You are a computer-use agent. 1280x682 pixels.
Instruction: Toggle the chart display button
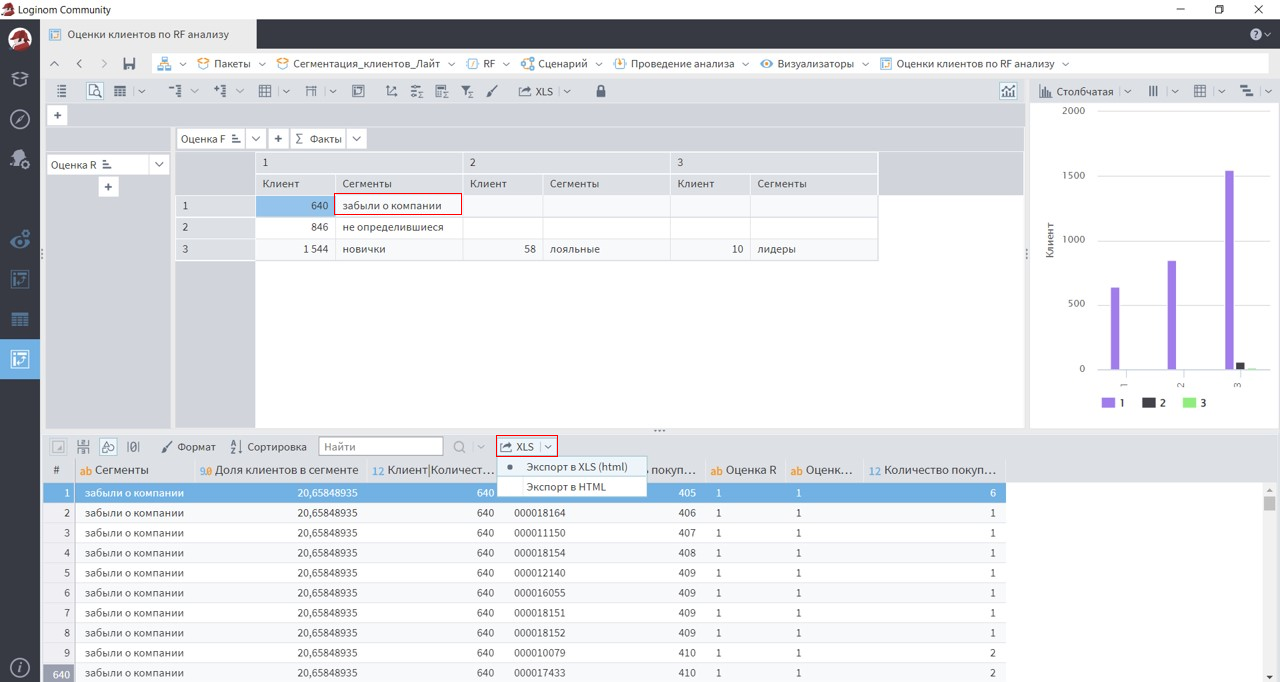1007,91
